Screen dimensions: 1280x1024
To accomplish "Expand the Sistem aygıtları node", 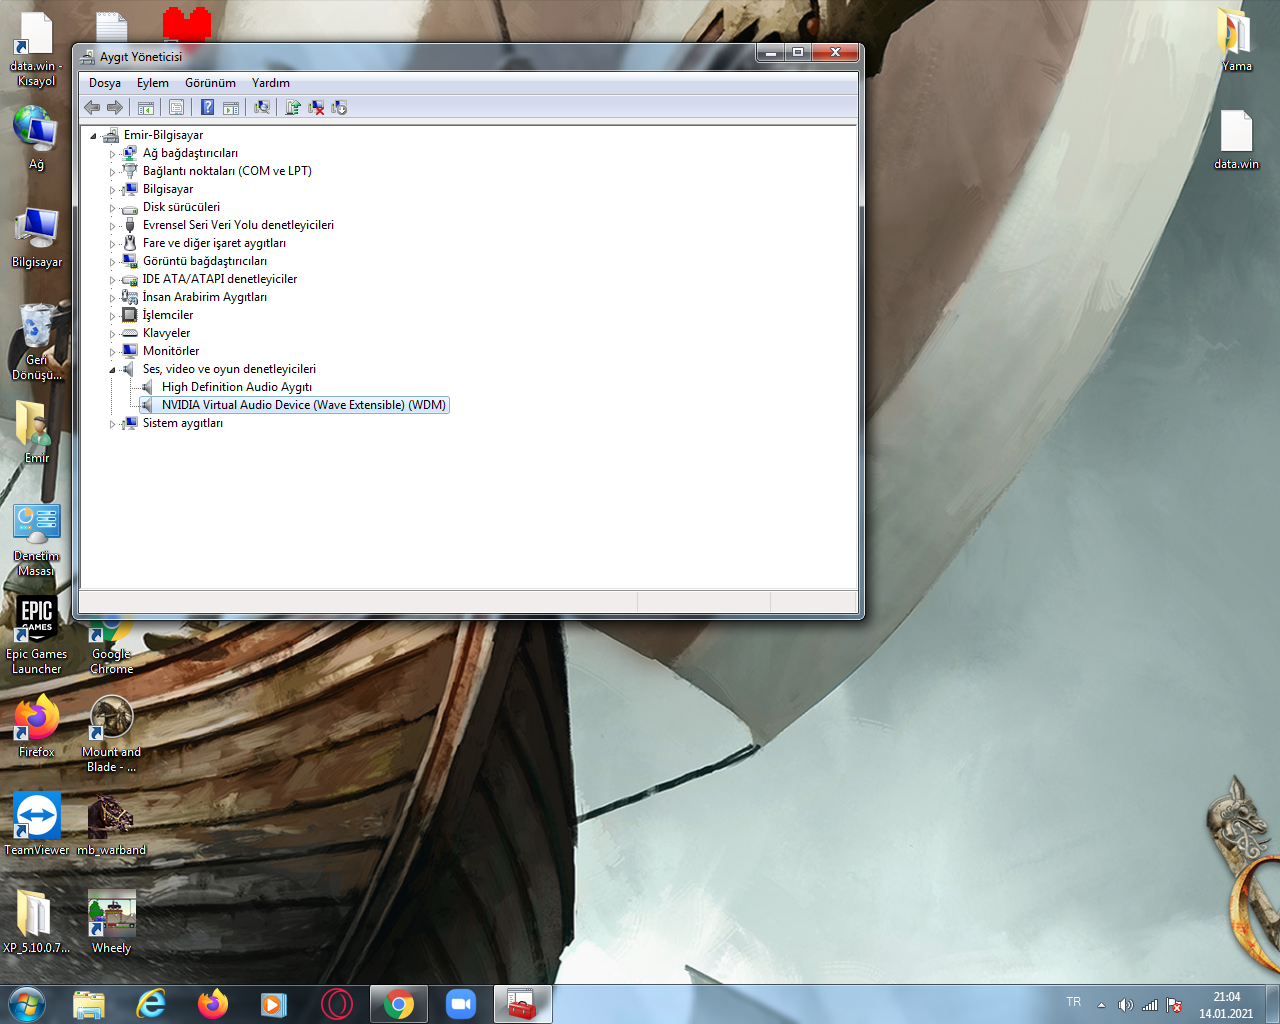I will point(112,424).
